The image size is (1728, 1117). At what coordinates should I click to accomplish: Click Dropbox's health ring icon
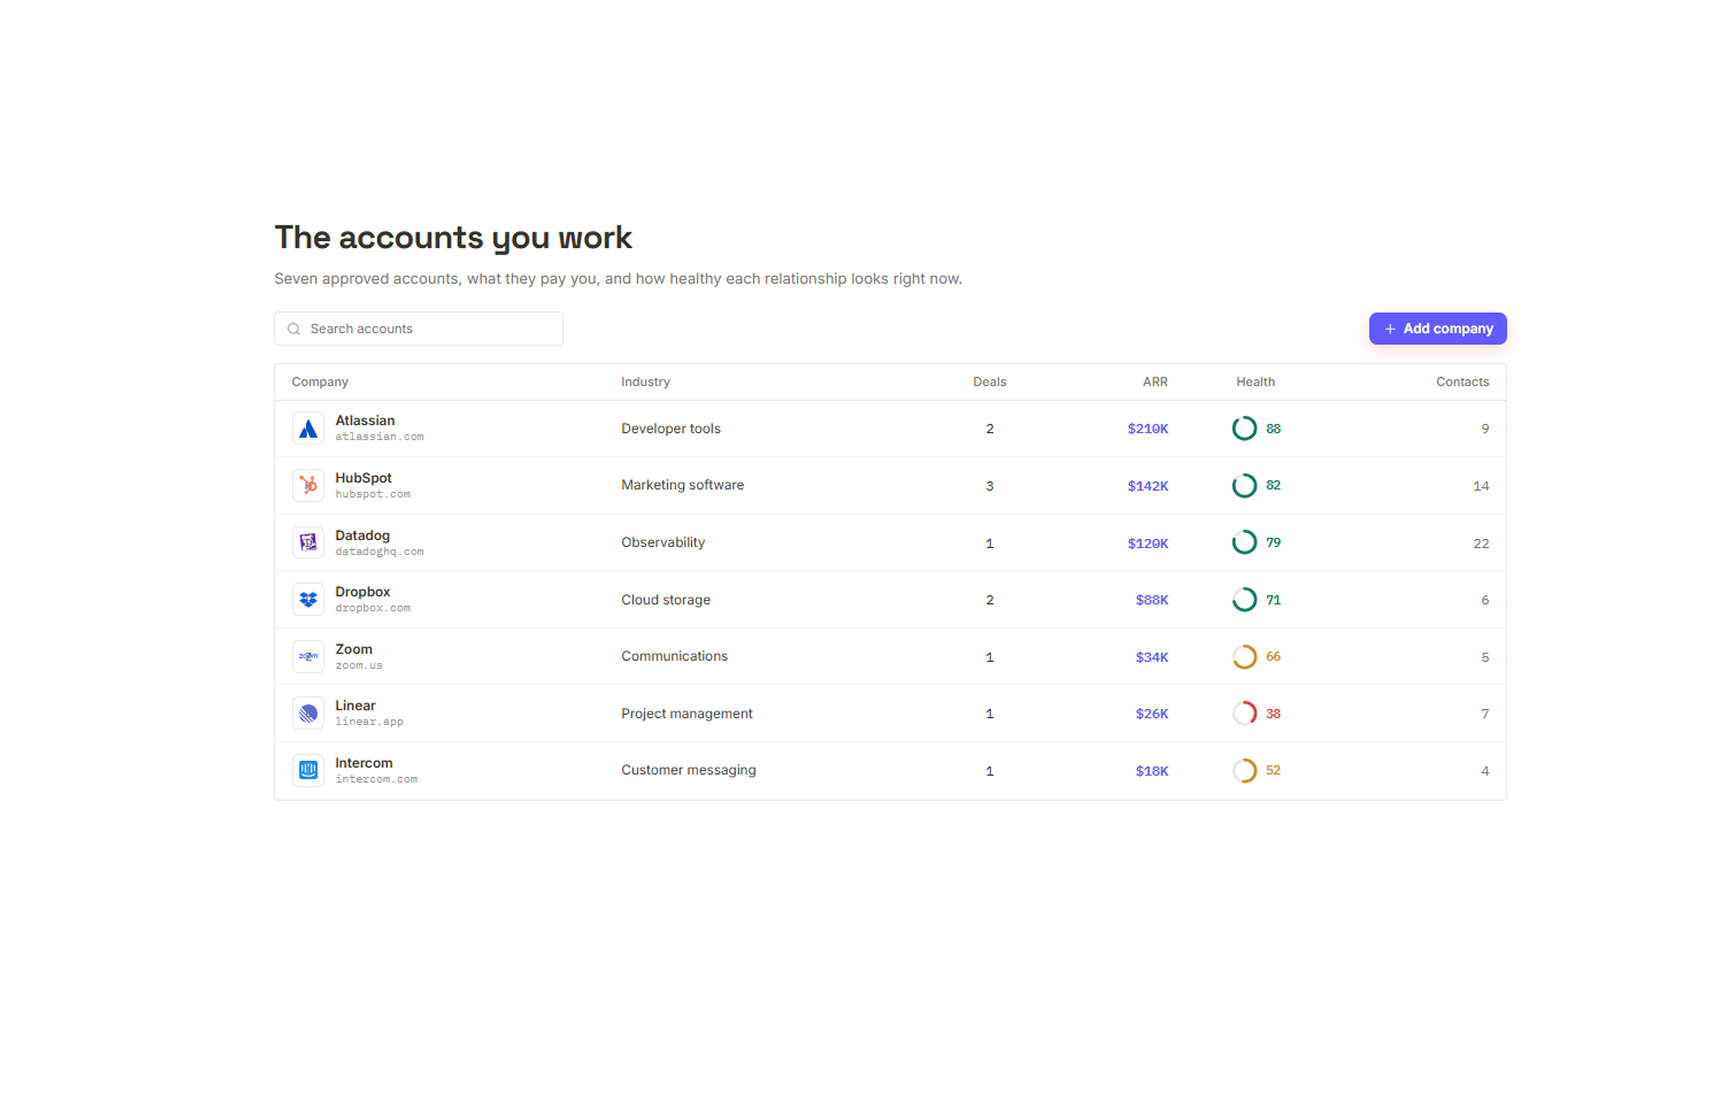click(1244, 600)
